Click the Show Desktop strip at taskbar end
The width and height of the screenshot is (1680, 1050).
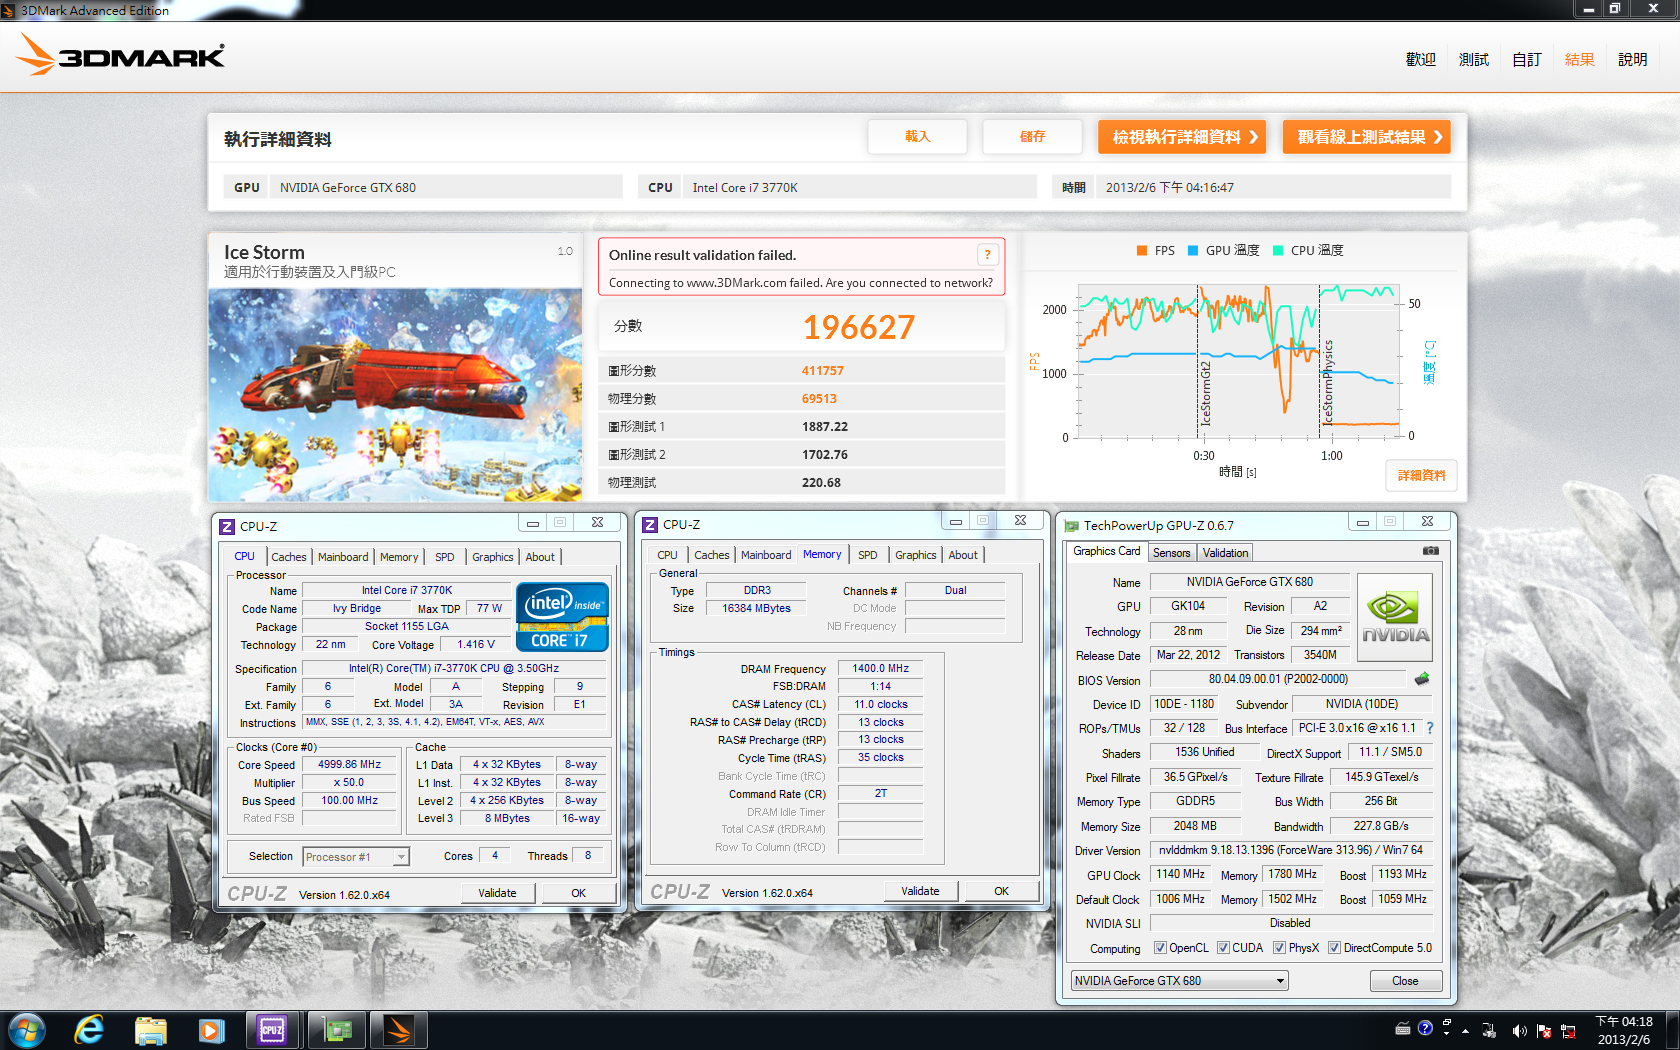(x=1673, y=1030)
